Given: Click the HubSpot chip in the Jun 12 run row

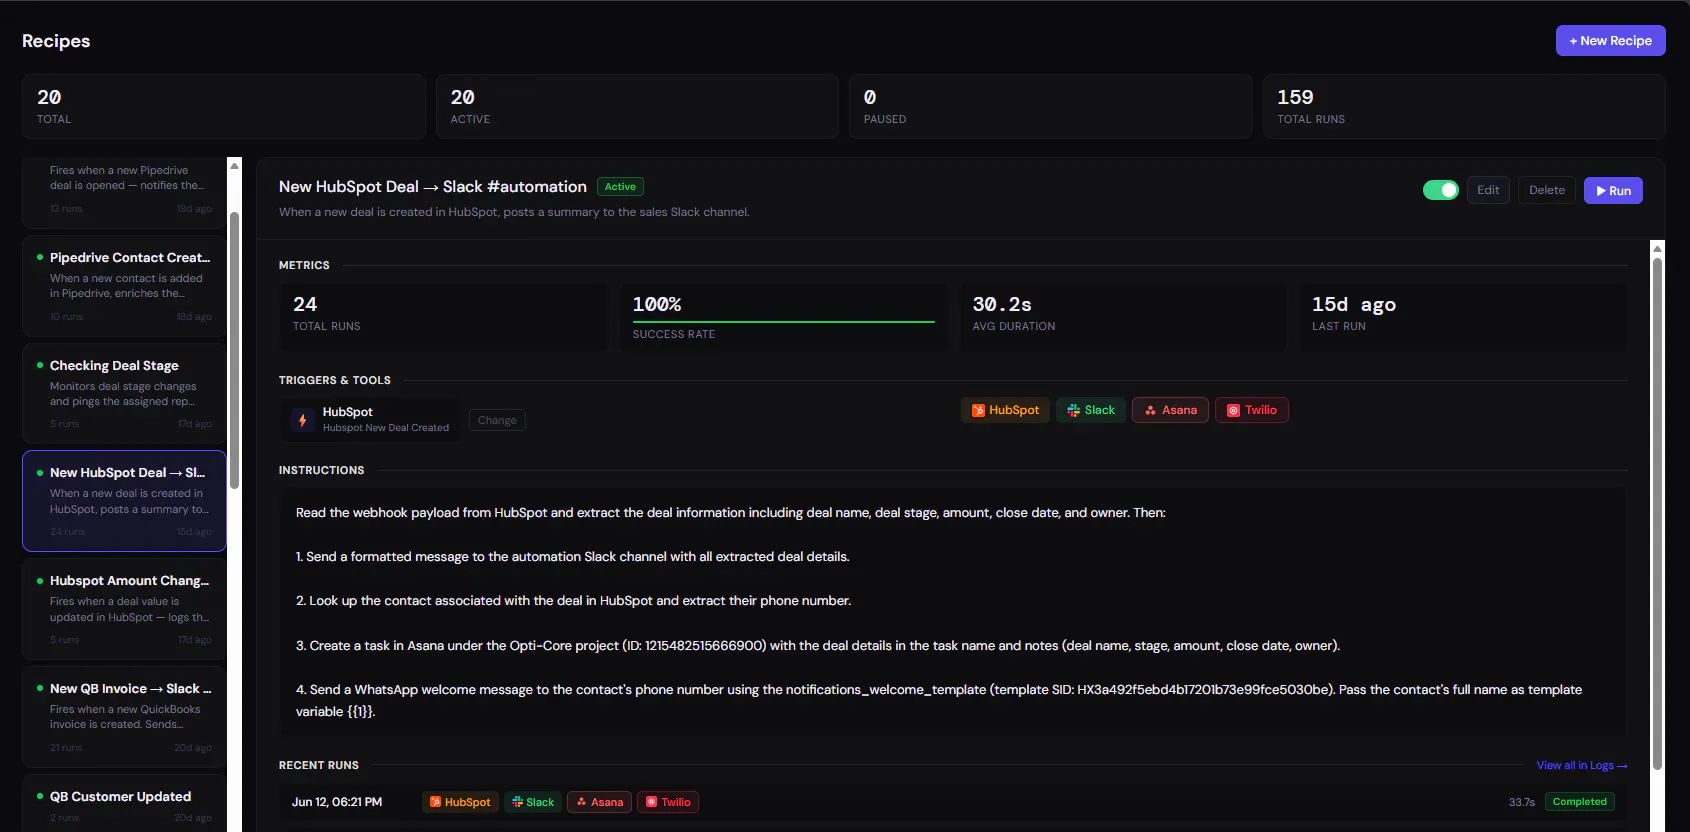Looking at the screenshot, I should (x=460, y=802).
